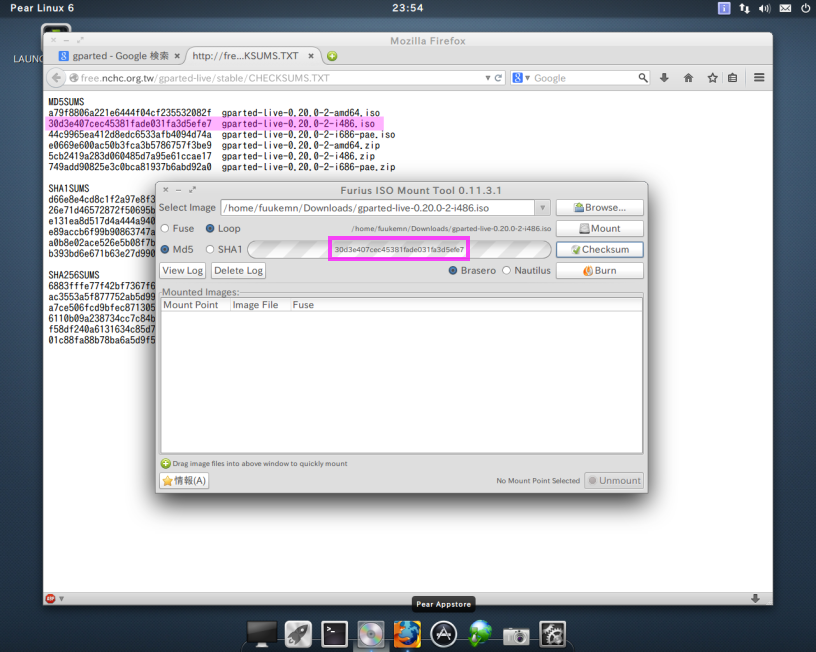Click the Adblock icon in Firefox bottom bar
Screen dimensions: 816x652
pyautogui.click(x=50, y=599)
